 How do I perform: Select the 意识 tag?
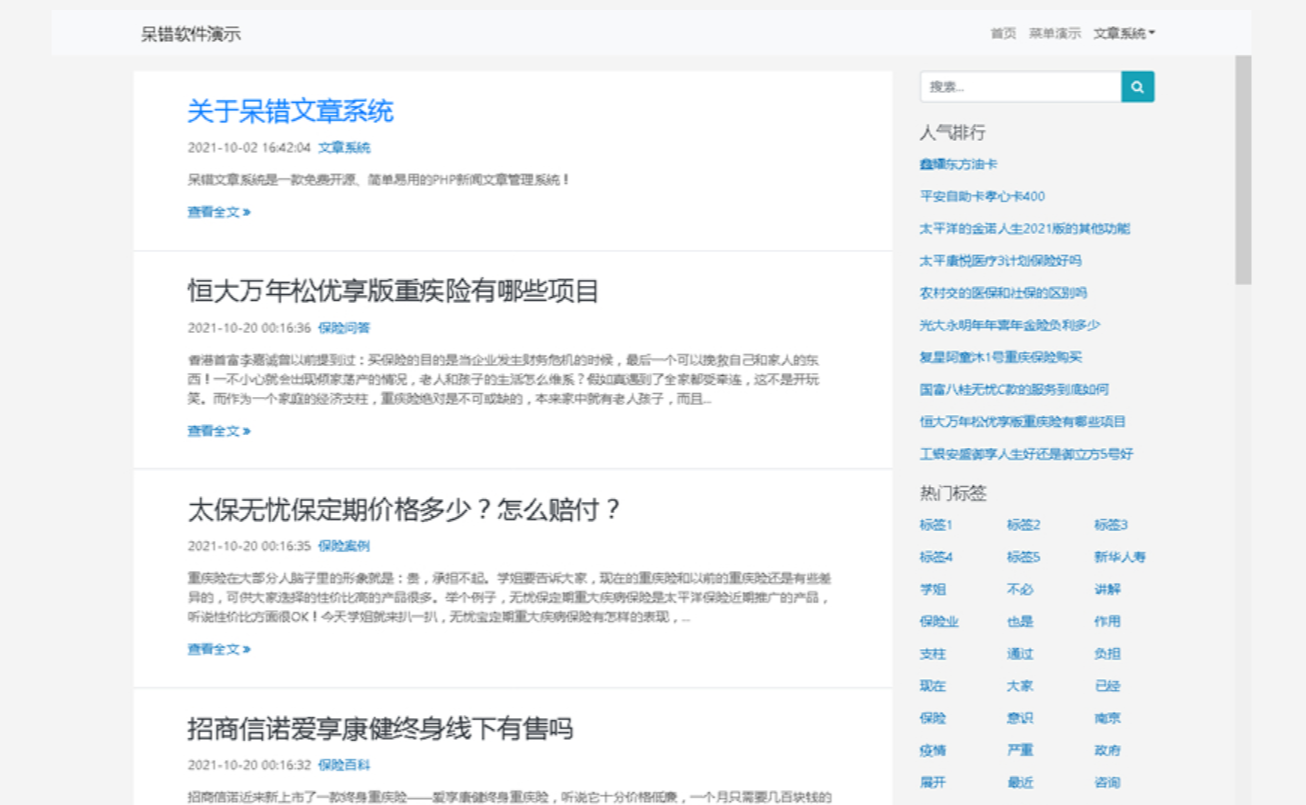[x=1020, y=718]
